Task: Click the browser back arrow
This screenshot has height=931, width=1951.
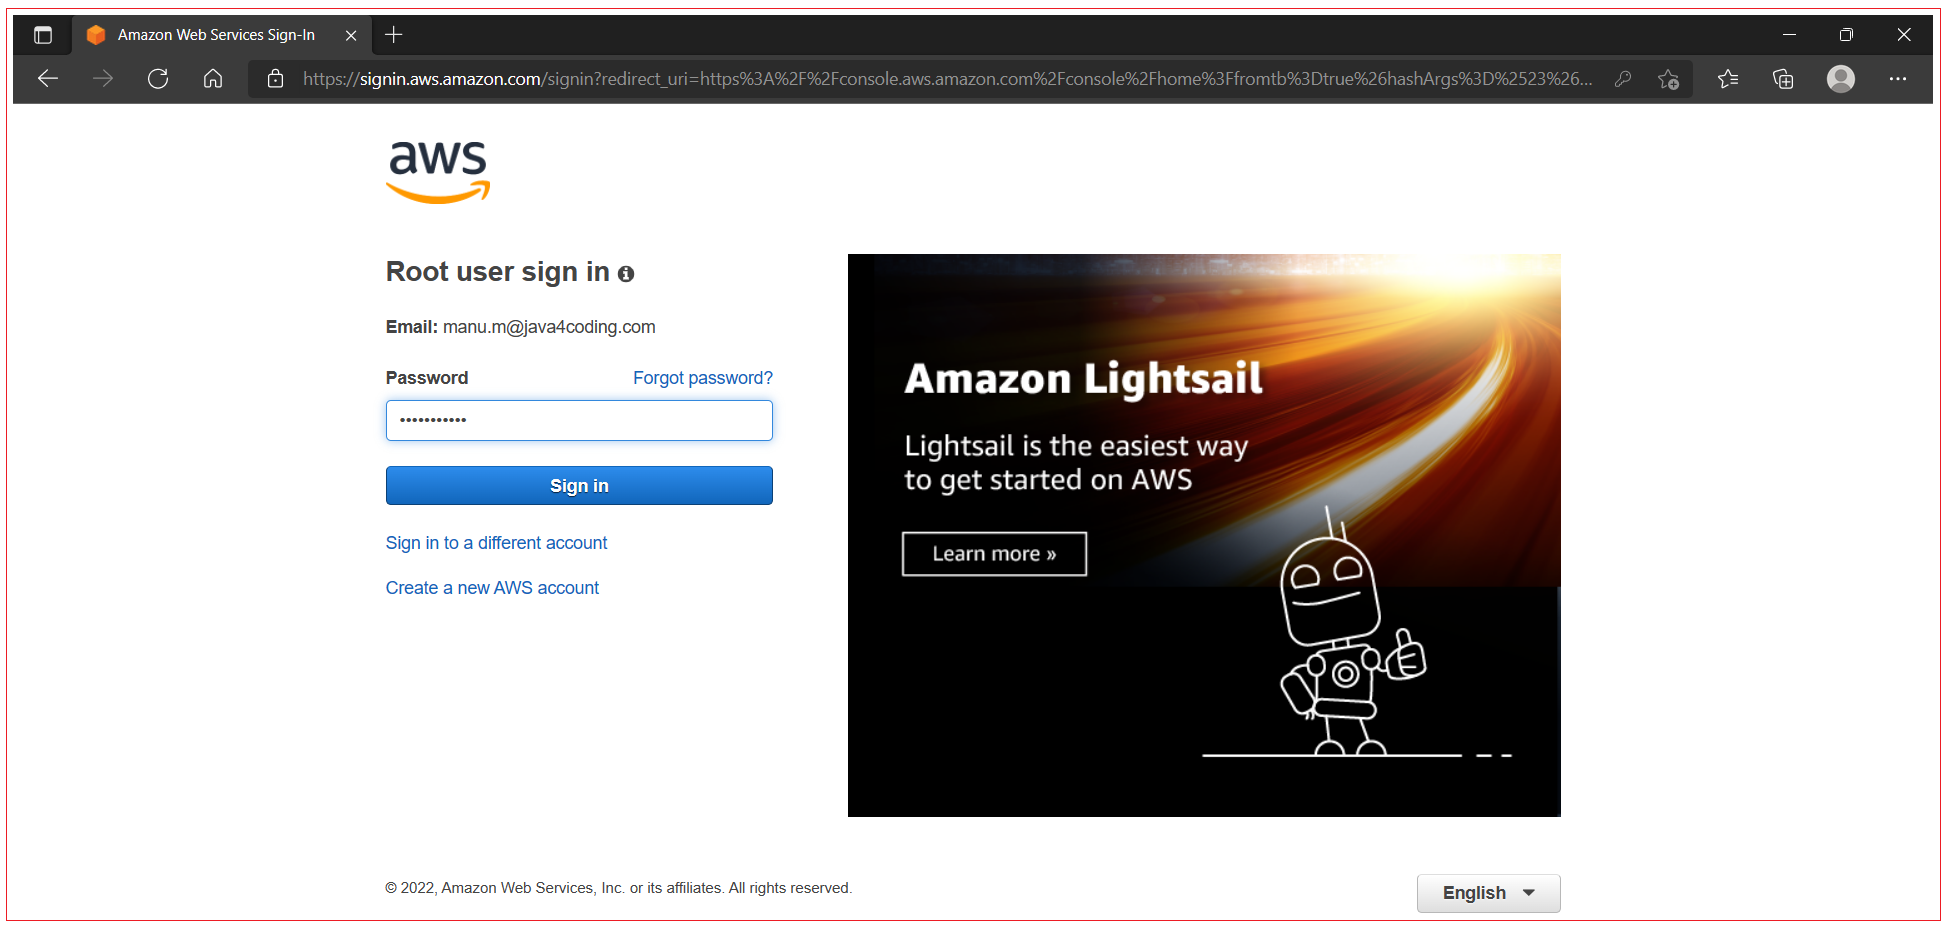Action: [x=48, y=79]
